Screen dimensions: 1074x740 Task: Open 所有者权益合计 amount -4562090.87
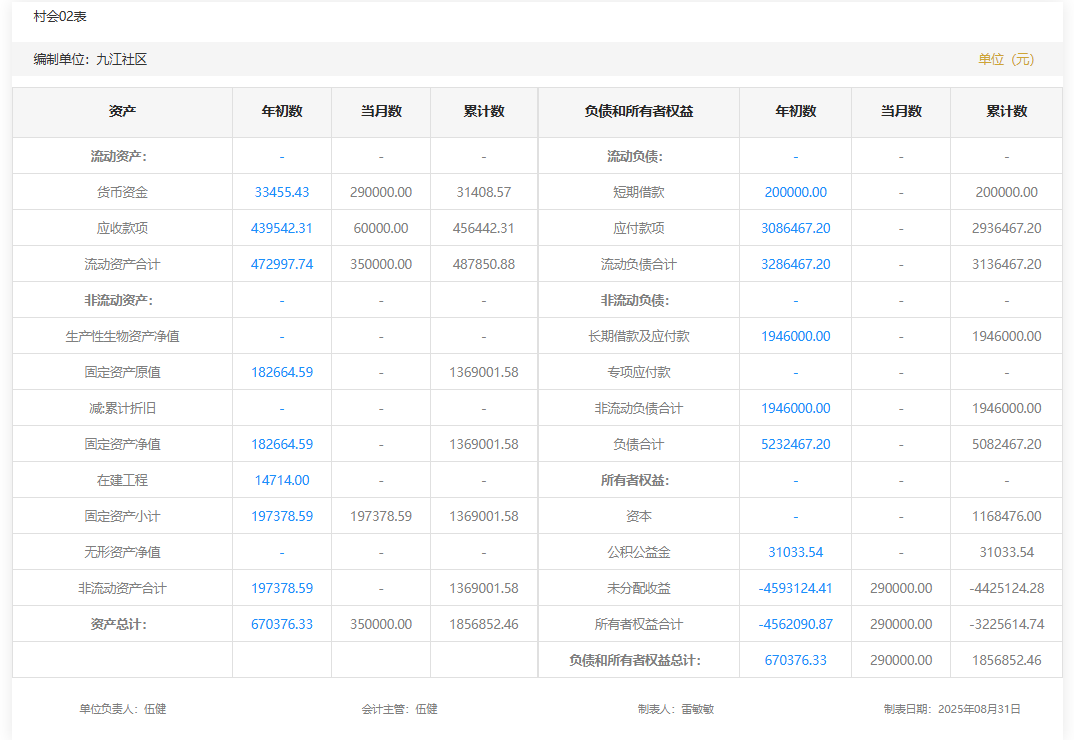pos(795,624)
